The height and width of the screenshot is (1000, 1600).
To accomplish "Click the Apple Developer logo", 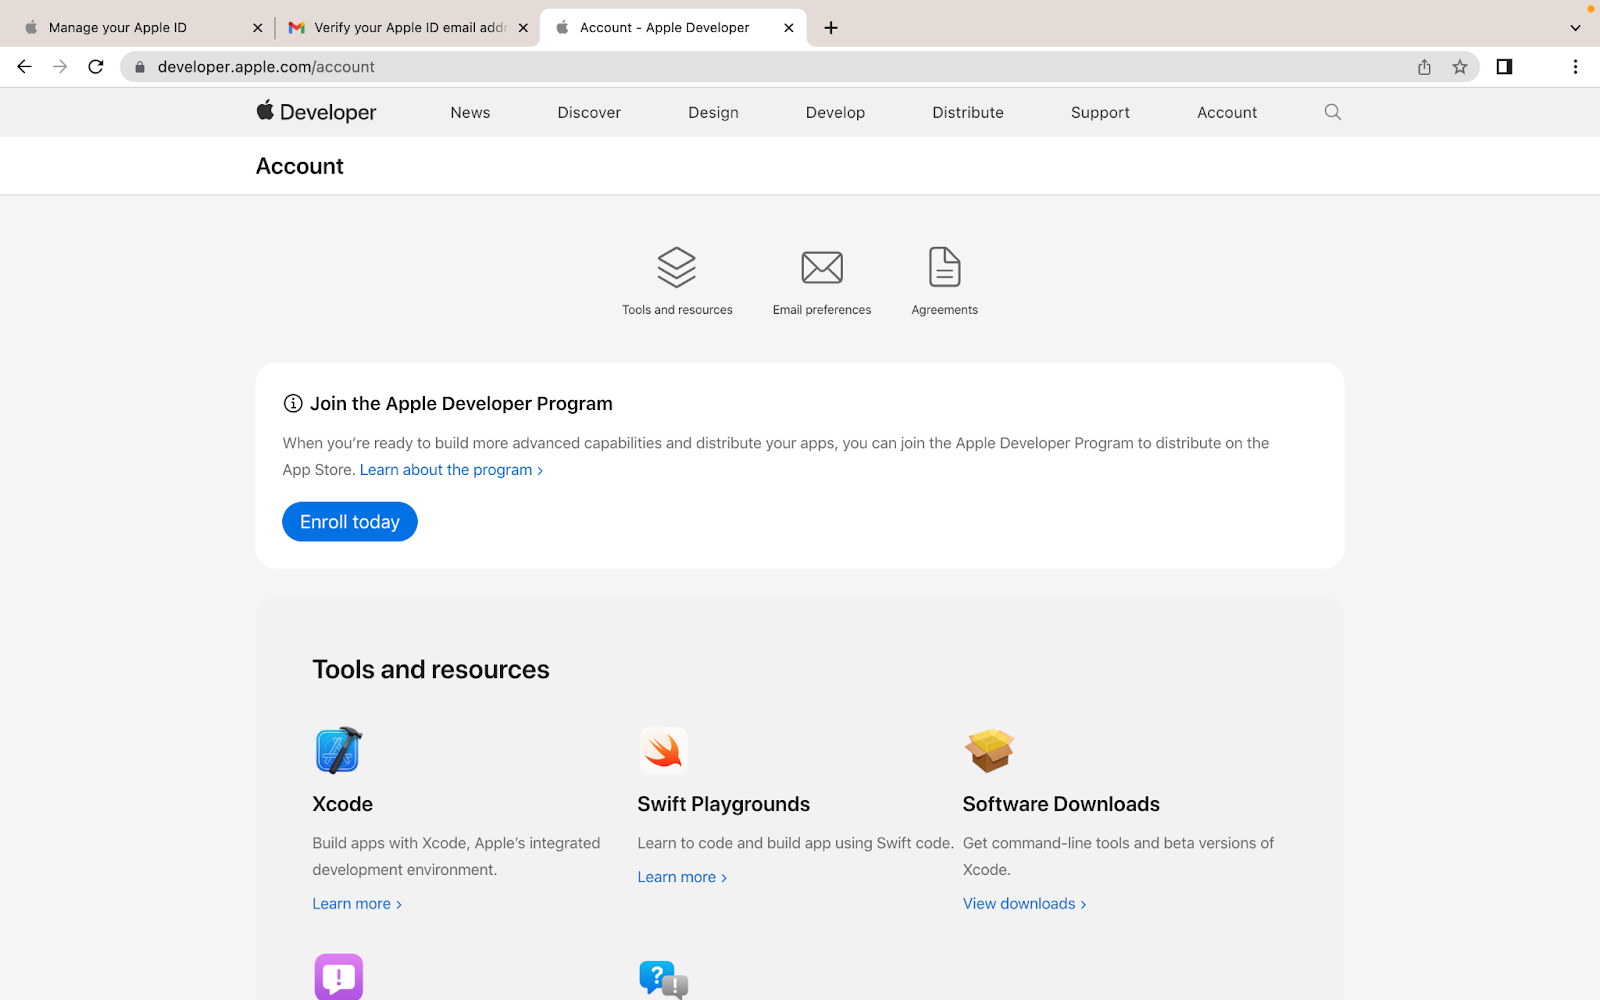I will click(316, 112).
